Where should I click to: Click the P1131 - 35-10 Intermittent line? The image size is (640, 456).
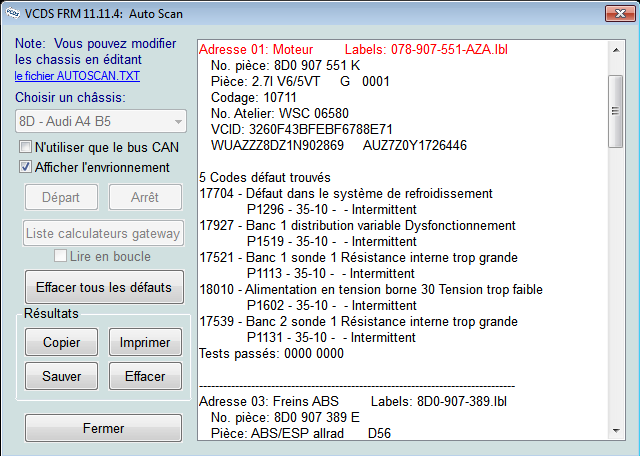pos(331,337)
